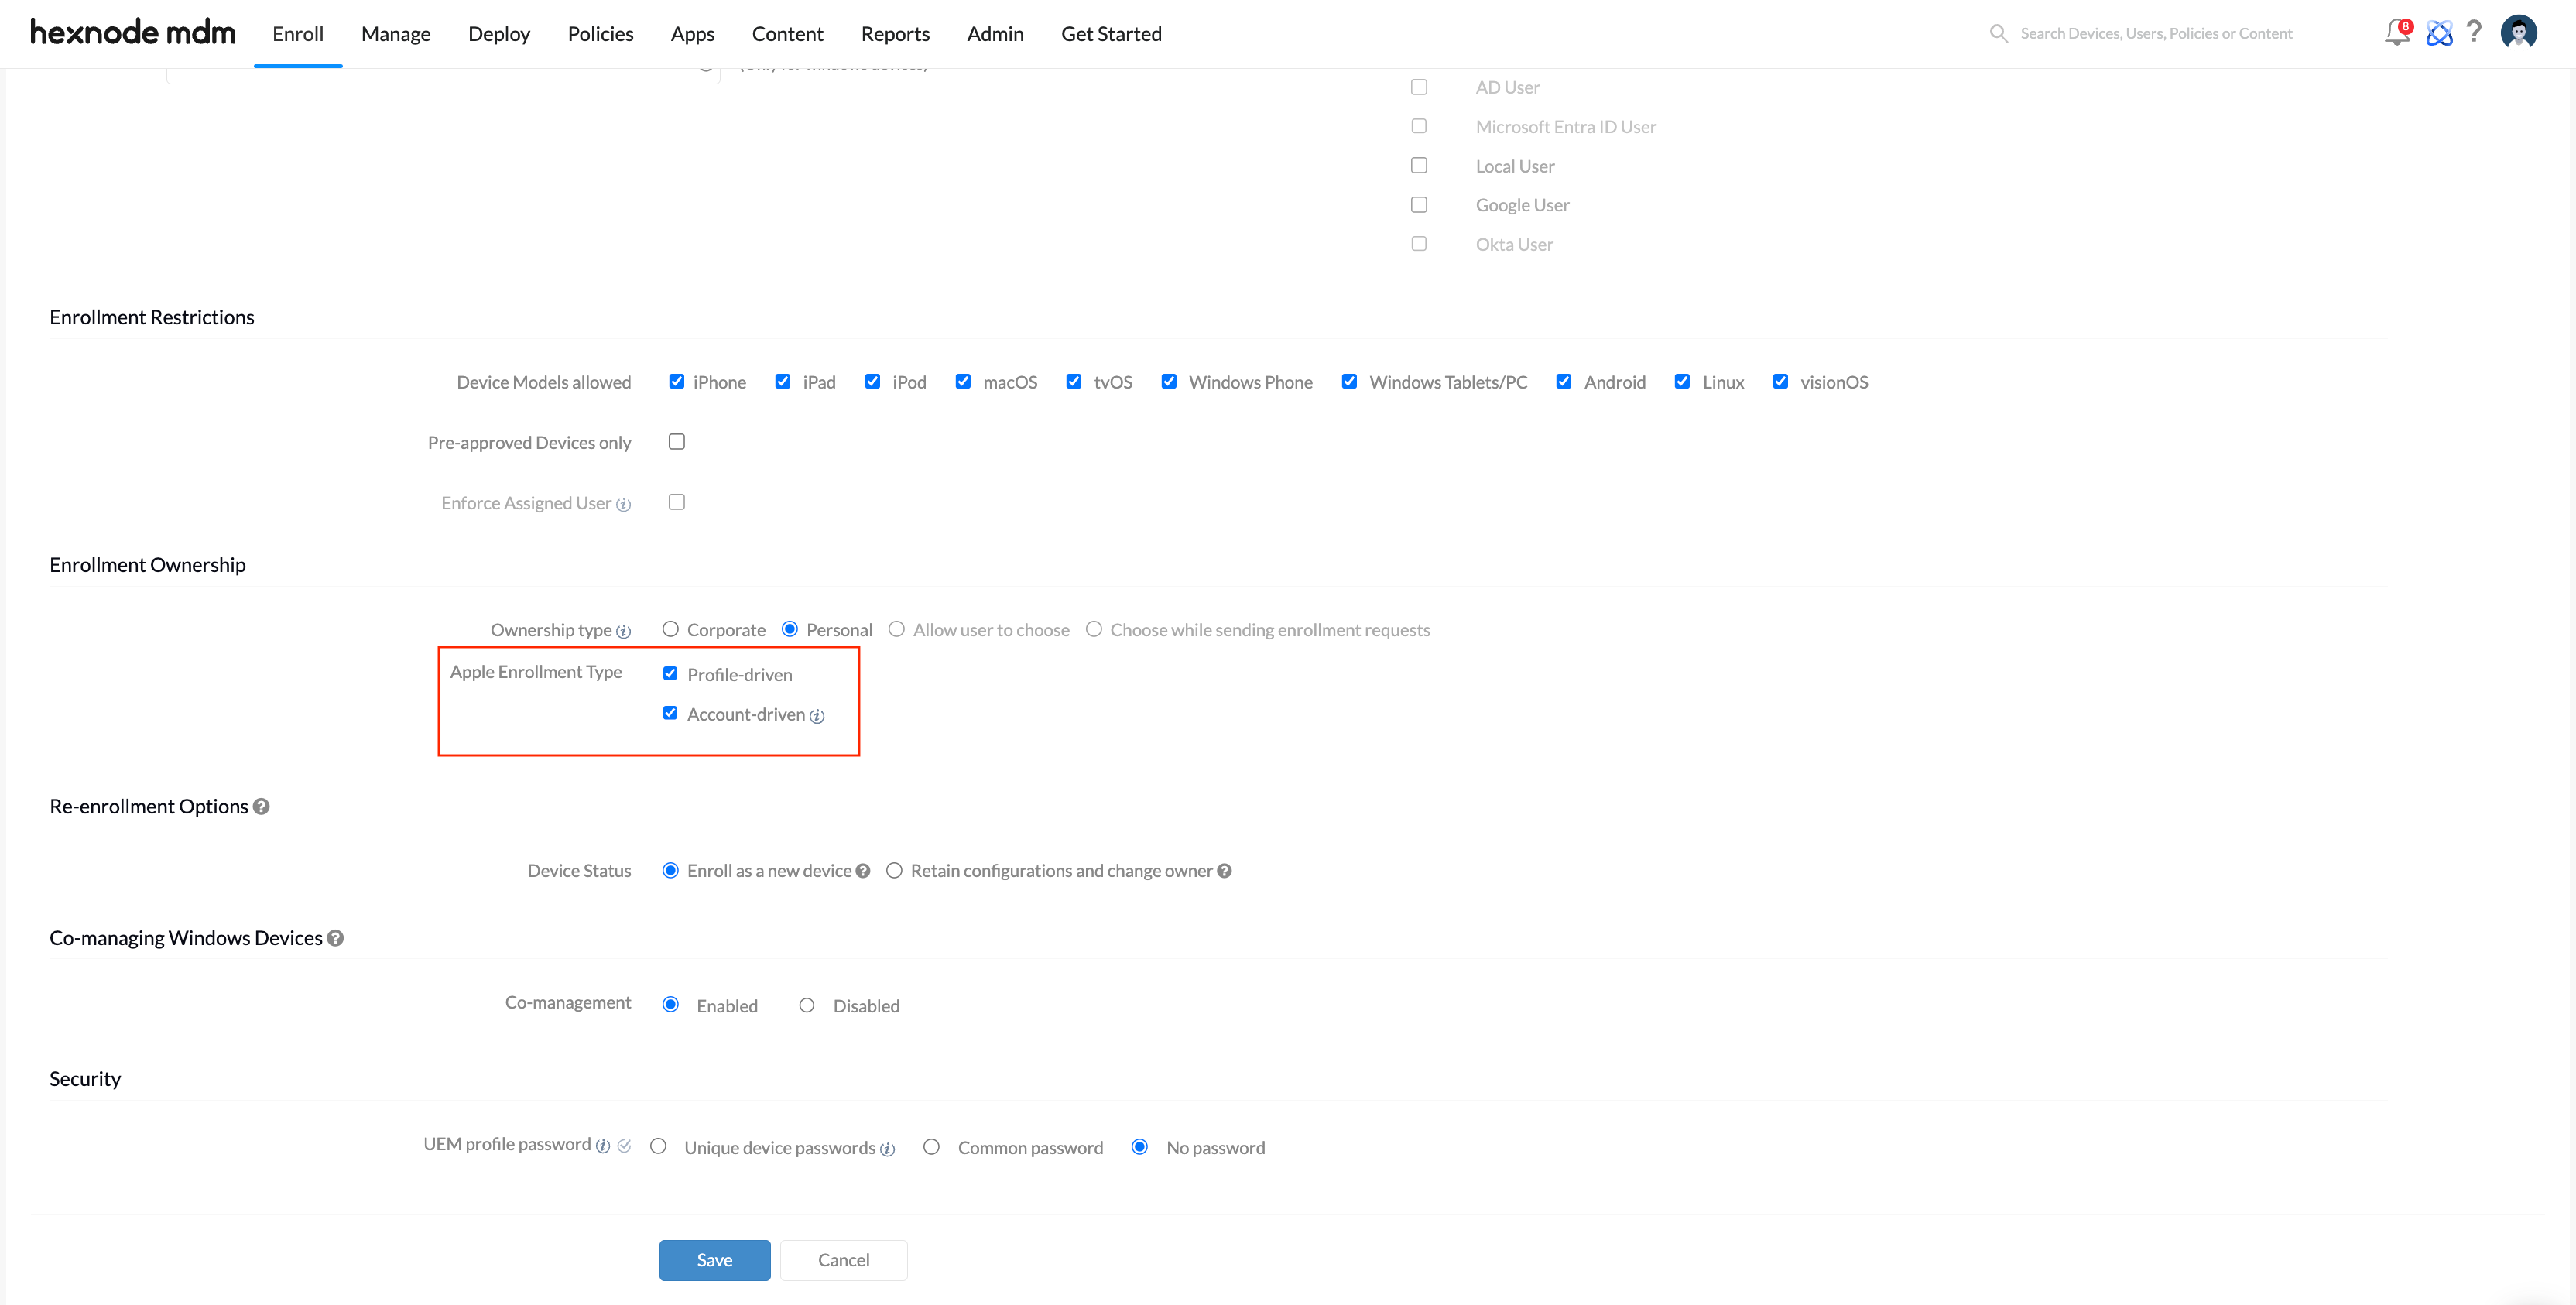
Task: Uncheck the iPad device model
Action: tap(783, 381)
